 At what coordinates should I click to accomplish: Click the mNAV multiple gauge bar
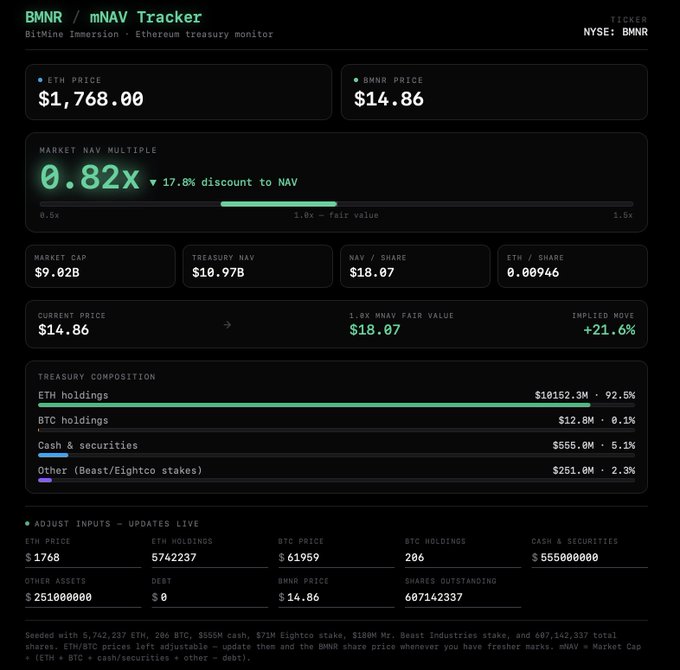tap(336, 204)
